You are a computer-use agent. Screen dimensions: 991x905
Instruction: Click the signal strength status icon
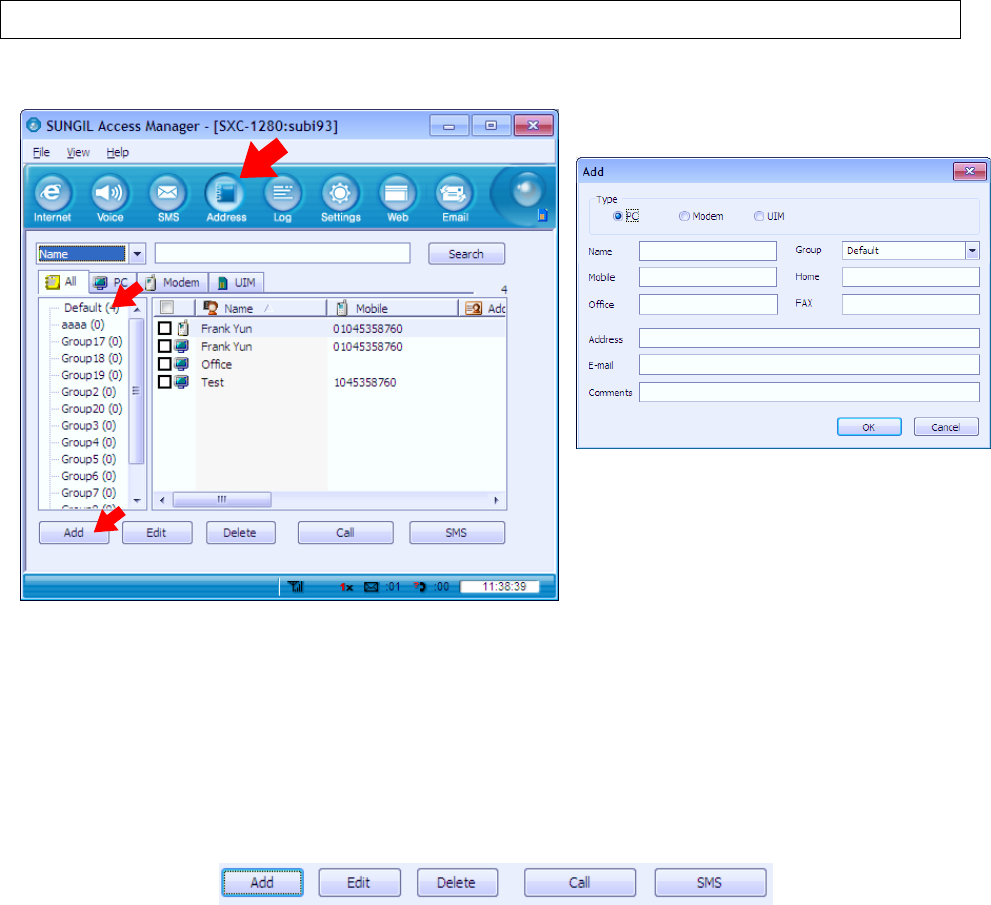pos(295,587)
